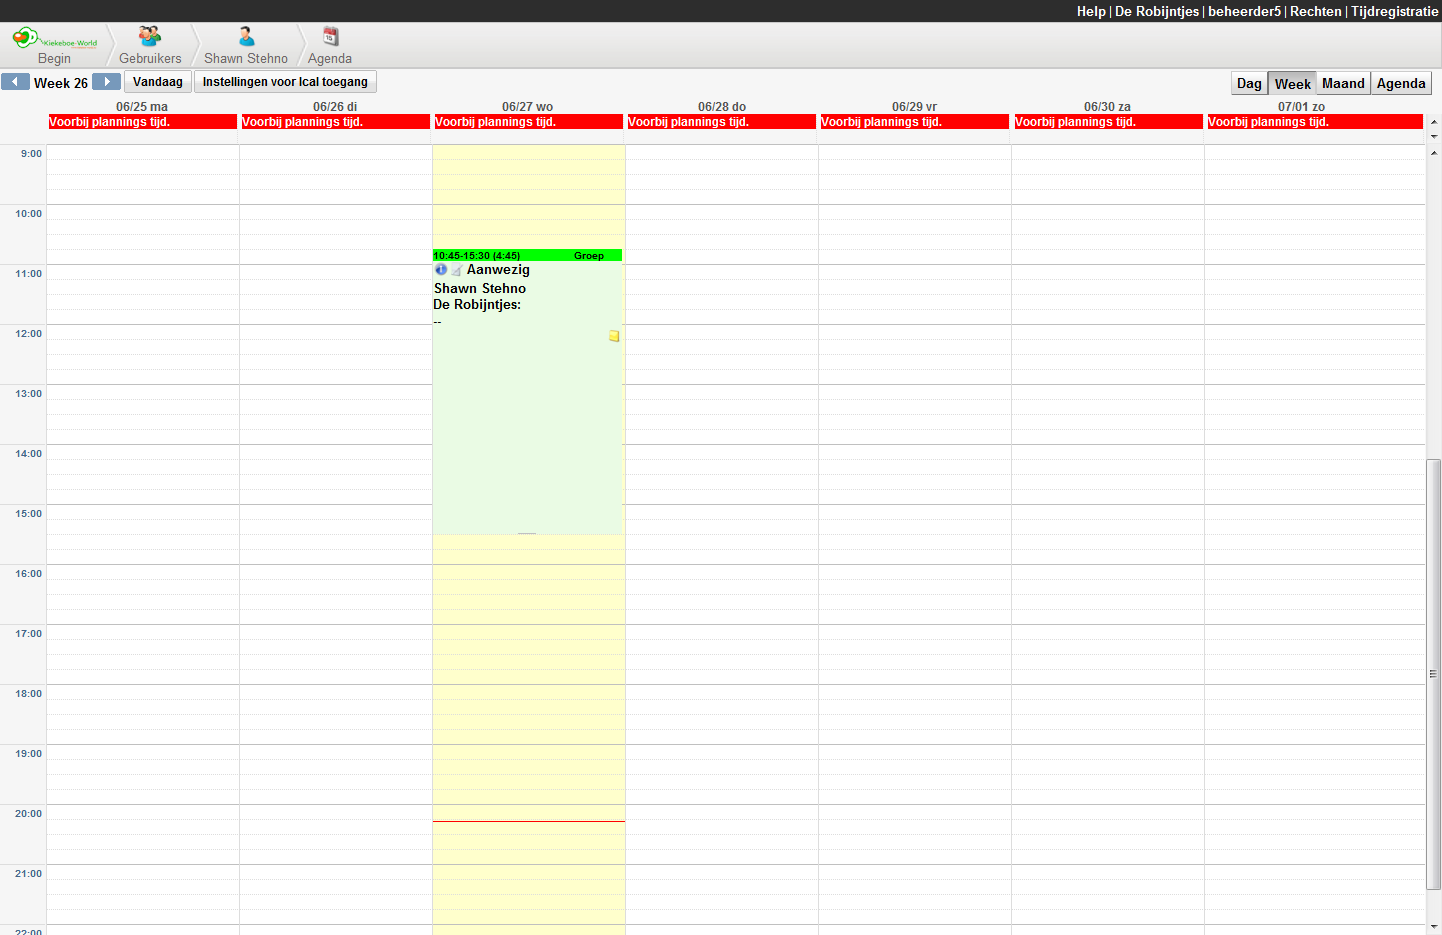1442x935 pixels.
Task: Click the Kiekeboe-World Begin logo
Action: (x=54, y=39)
